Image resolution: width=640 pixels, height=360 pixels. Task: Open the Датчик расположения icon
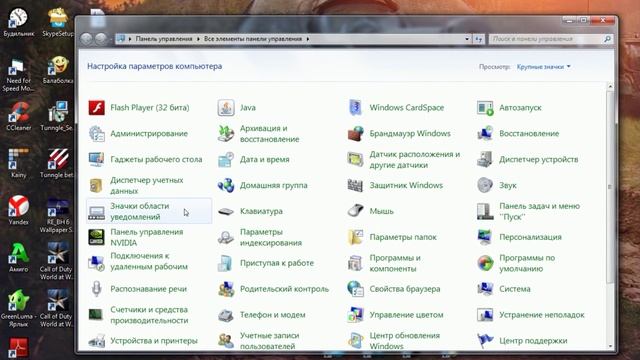[356, 160]
